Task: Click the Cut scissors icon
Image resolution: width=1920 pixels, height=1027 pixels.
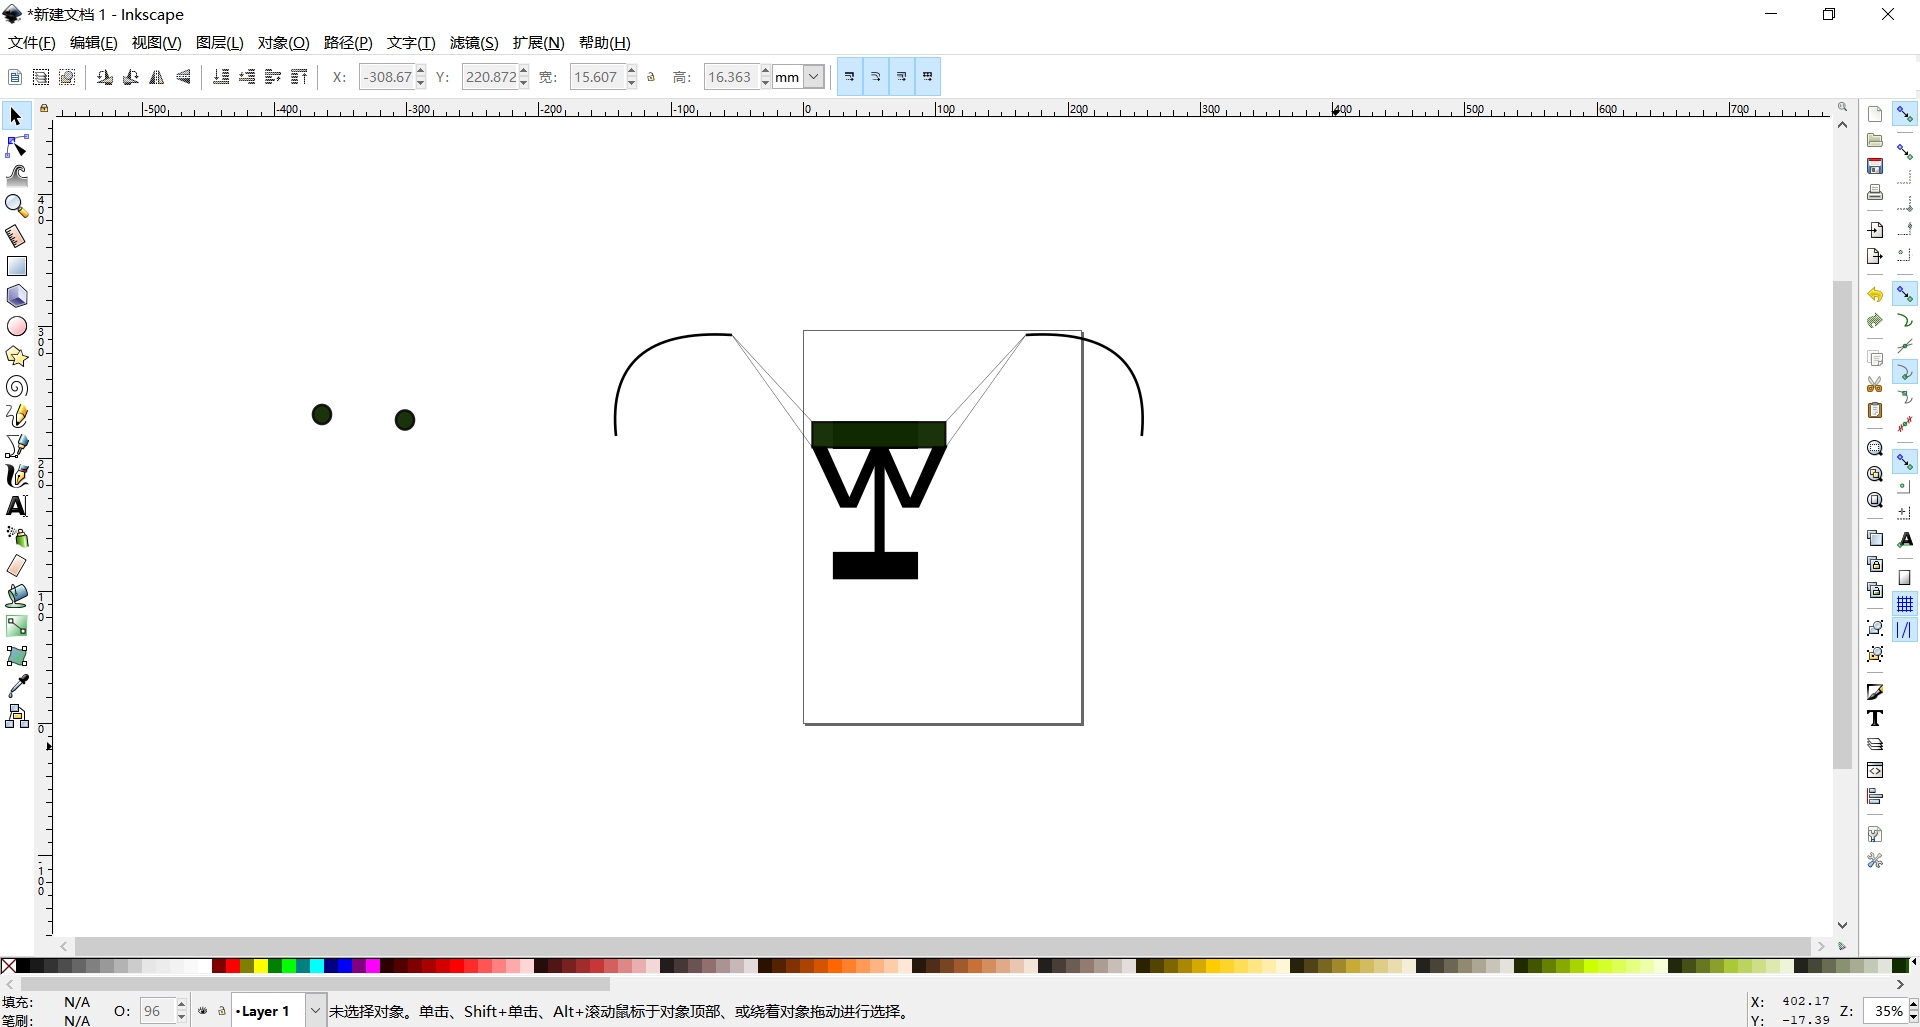Action: coord(1875,385)
